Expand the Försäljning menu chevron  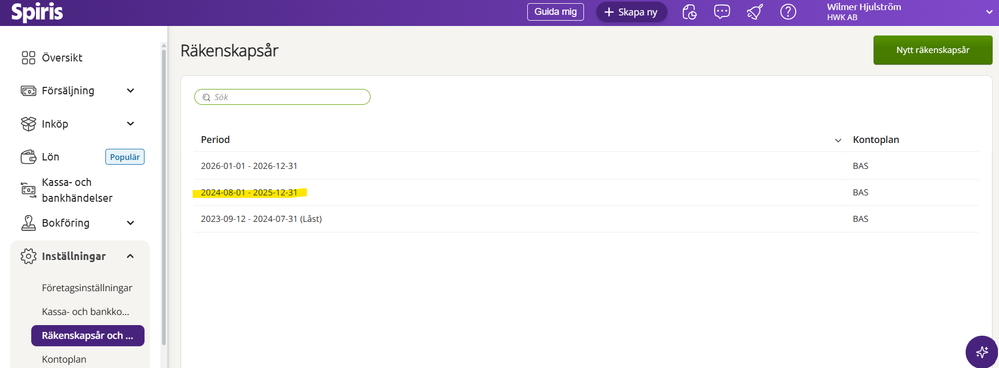pos(131,90)
